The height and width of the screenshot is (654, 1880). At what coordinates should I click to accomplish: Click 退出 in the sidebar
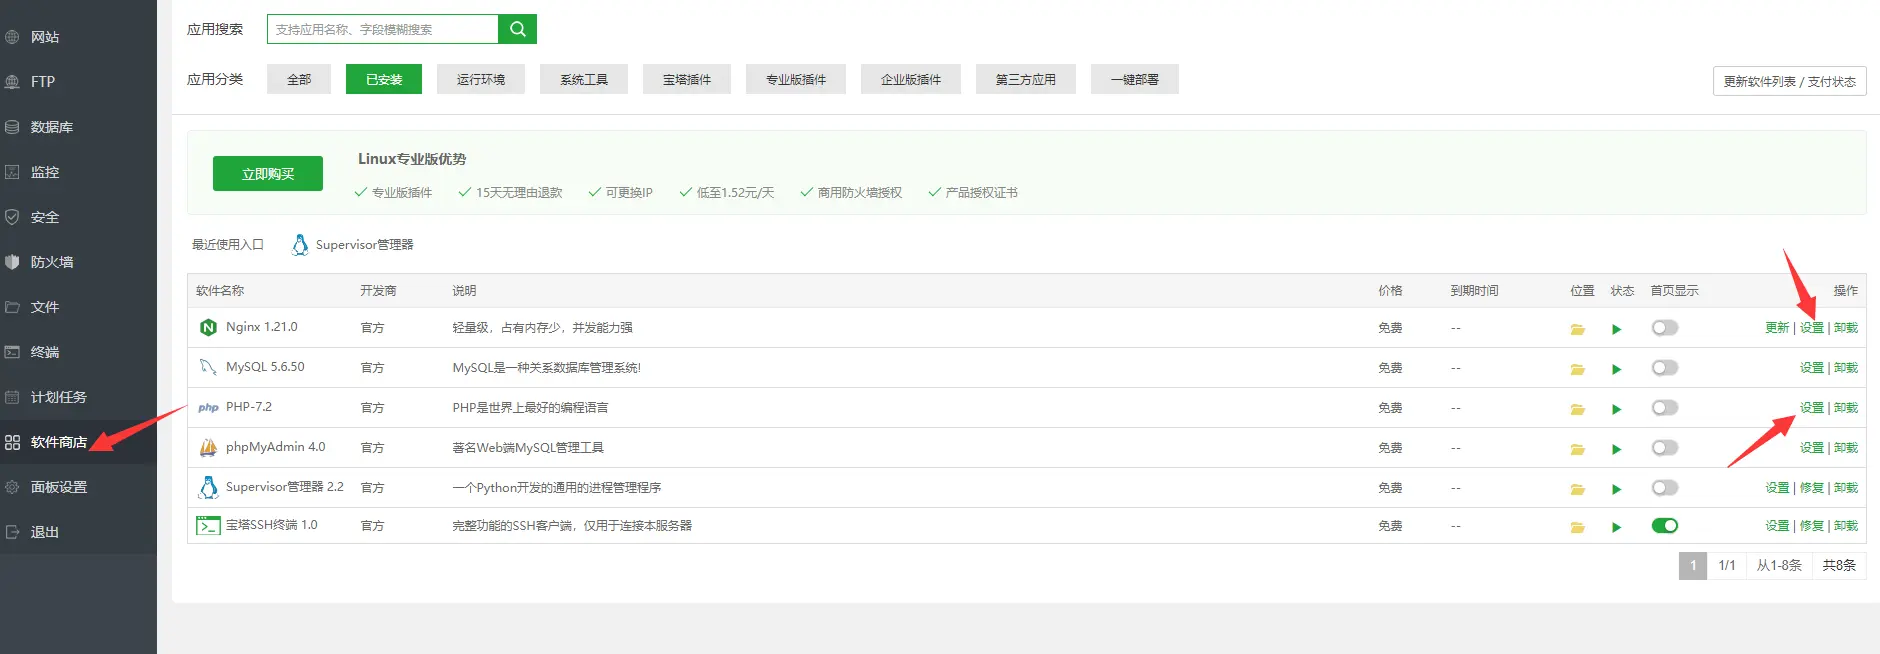coord(45,532)
